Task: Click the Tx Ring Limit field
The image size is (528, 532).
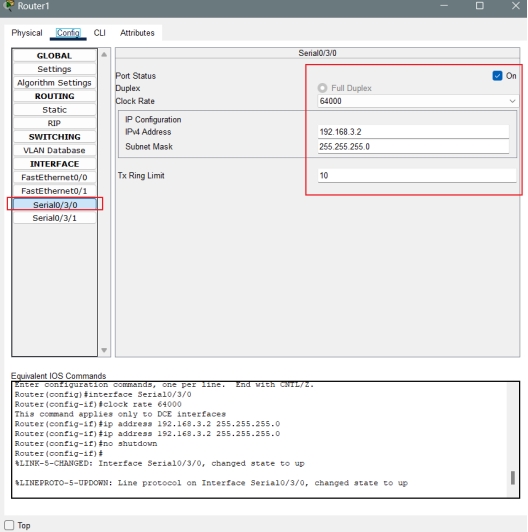Action: (x=417, y=175)
